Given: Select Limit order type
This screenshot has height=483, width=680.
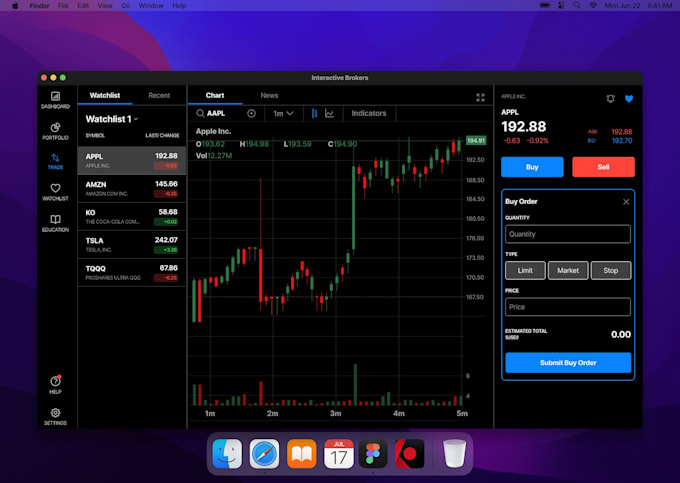Looking at the screenshot, I should (525, 270).
